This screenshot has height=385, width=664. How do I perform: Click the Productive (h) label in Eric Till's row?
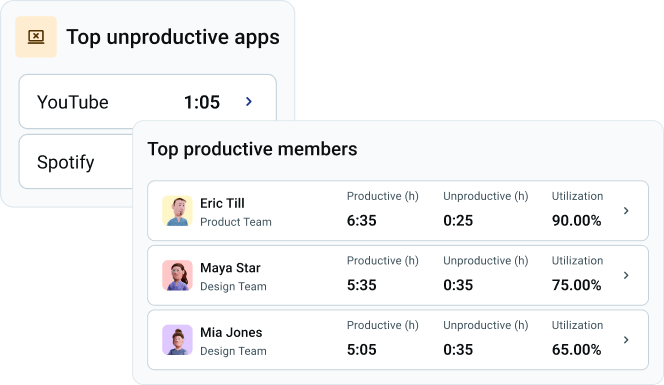[x=382, y=196]
